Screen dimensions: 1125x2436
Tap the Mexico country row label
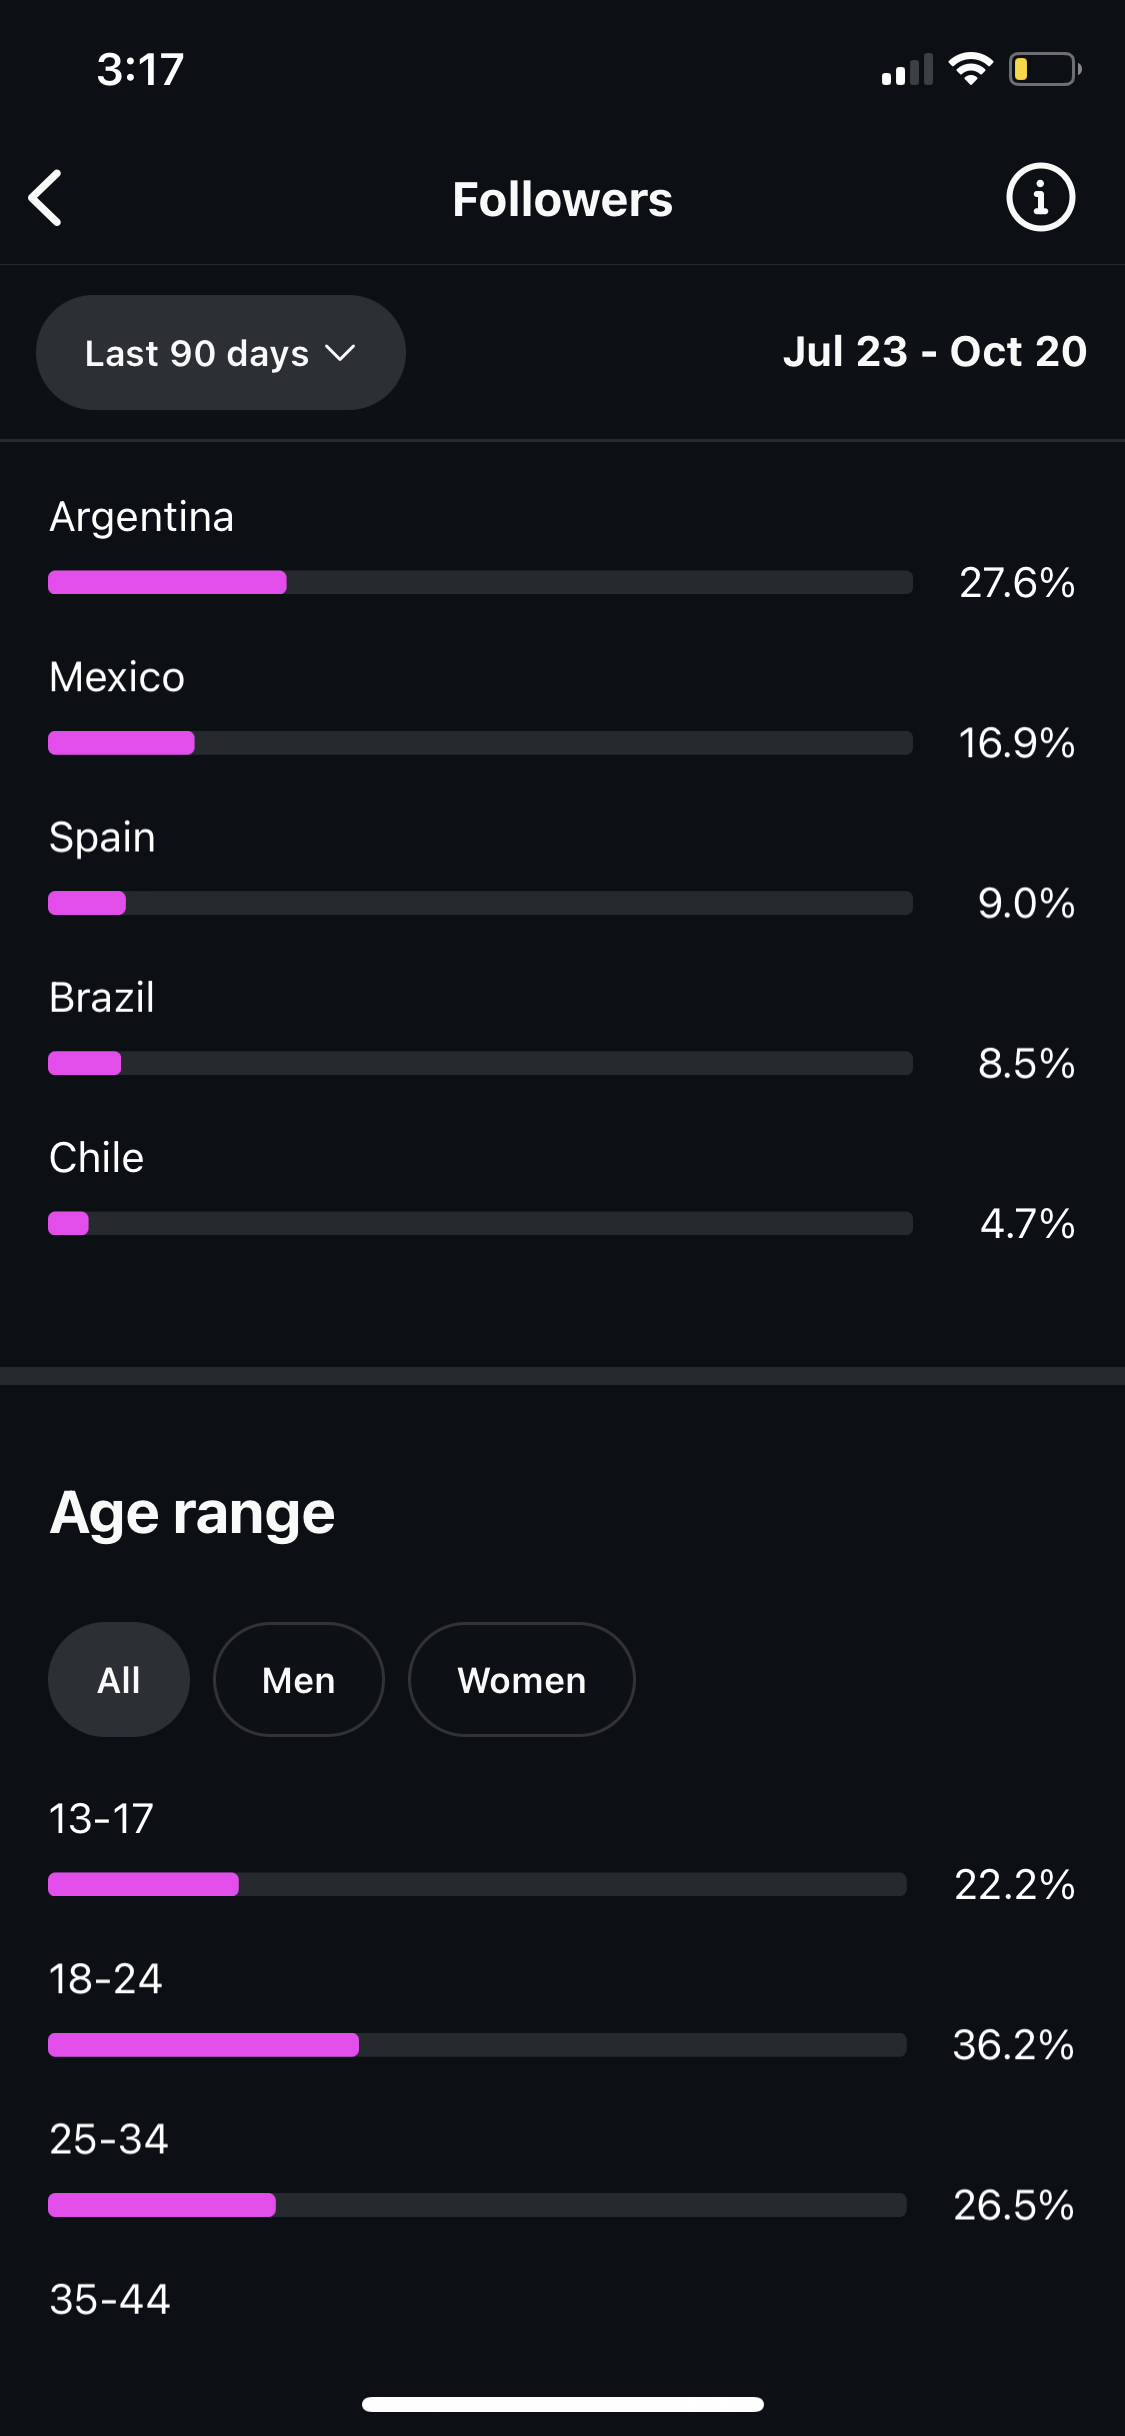point(117,677)
